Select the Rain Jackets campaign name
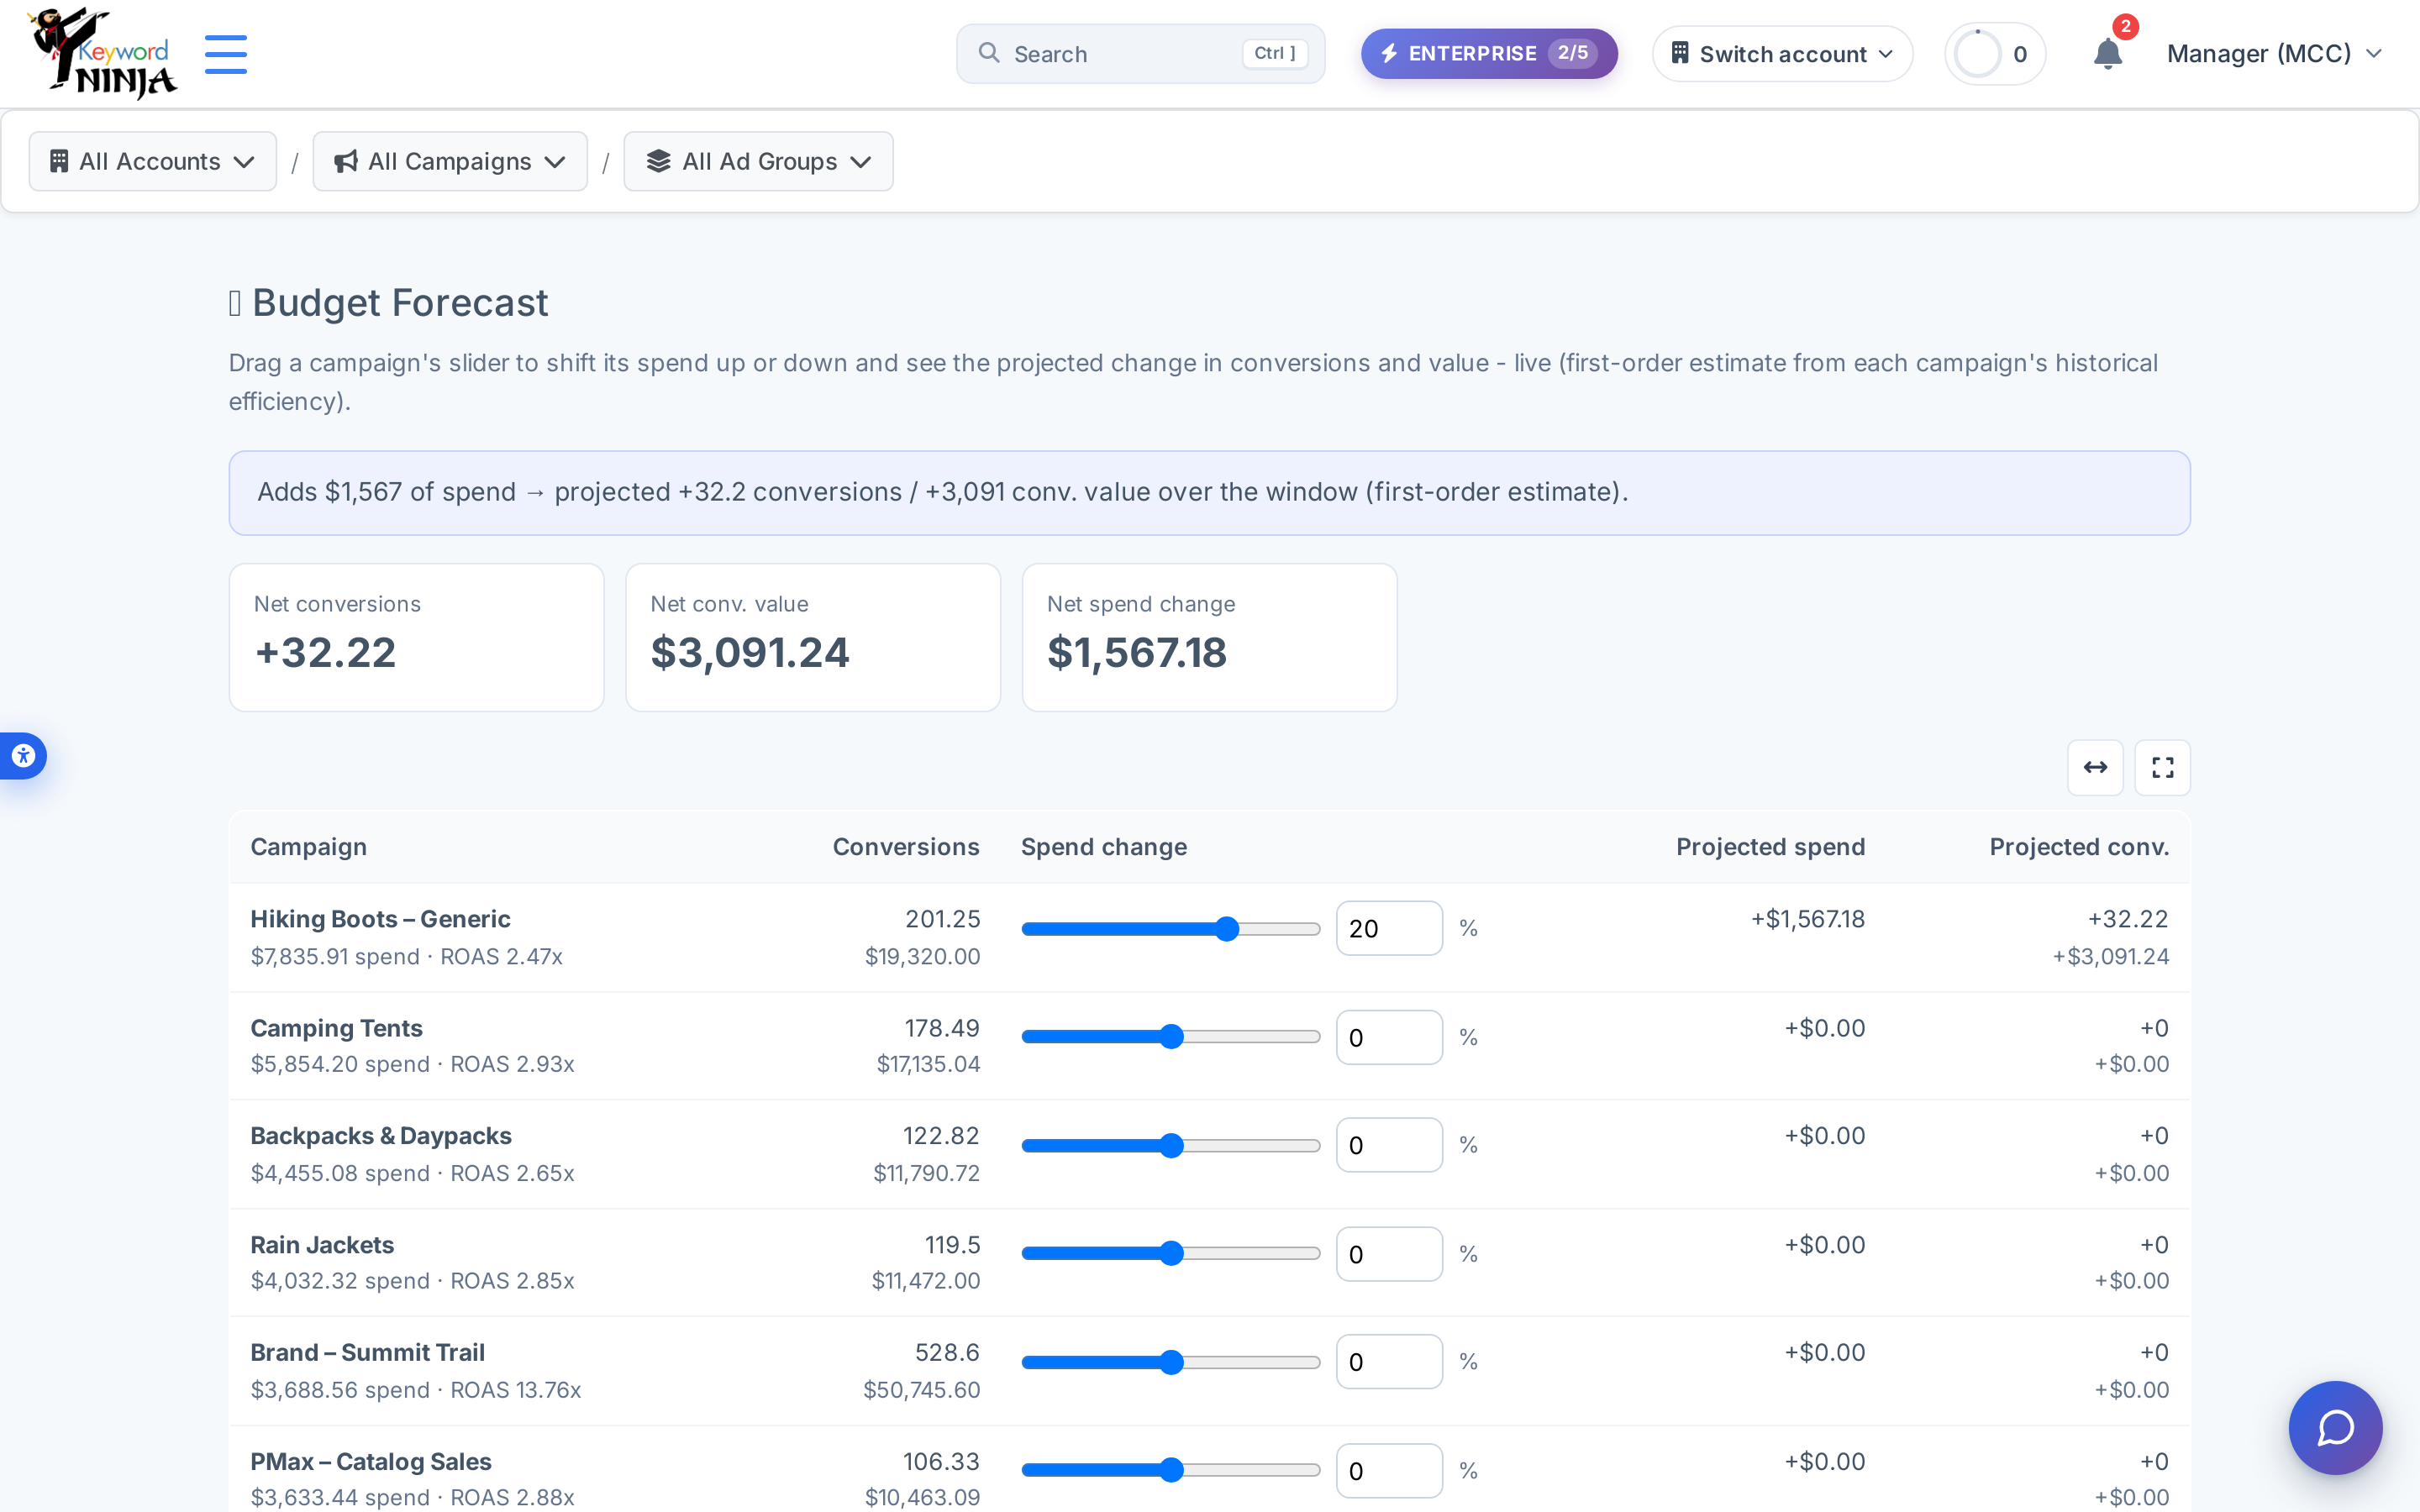Screen dimensions: 2420x1512 pos(322,1245)
